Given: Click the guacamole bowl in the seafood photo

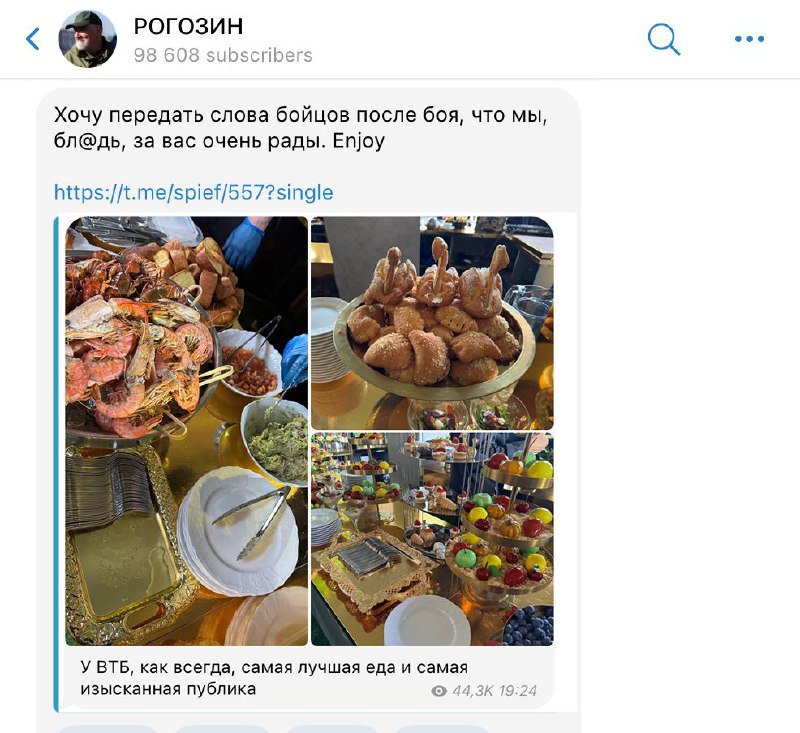Looking at the screenshot, I should 276,441.
